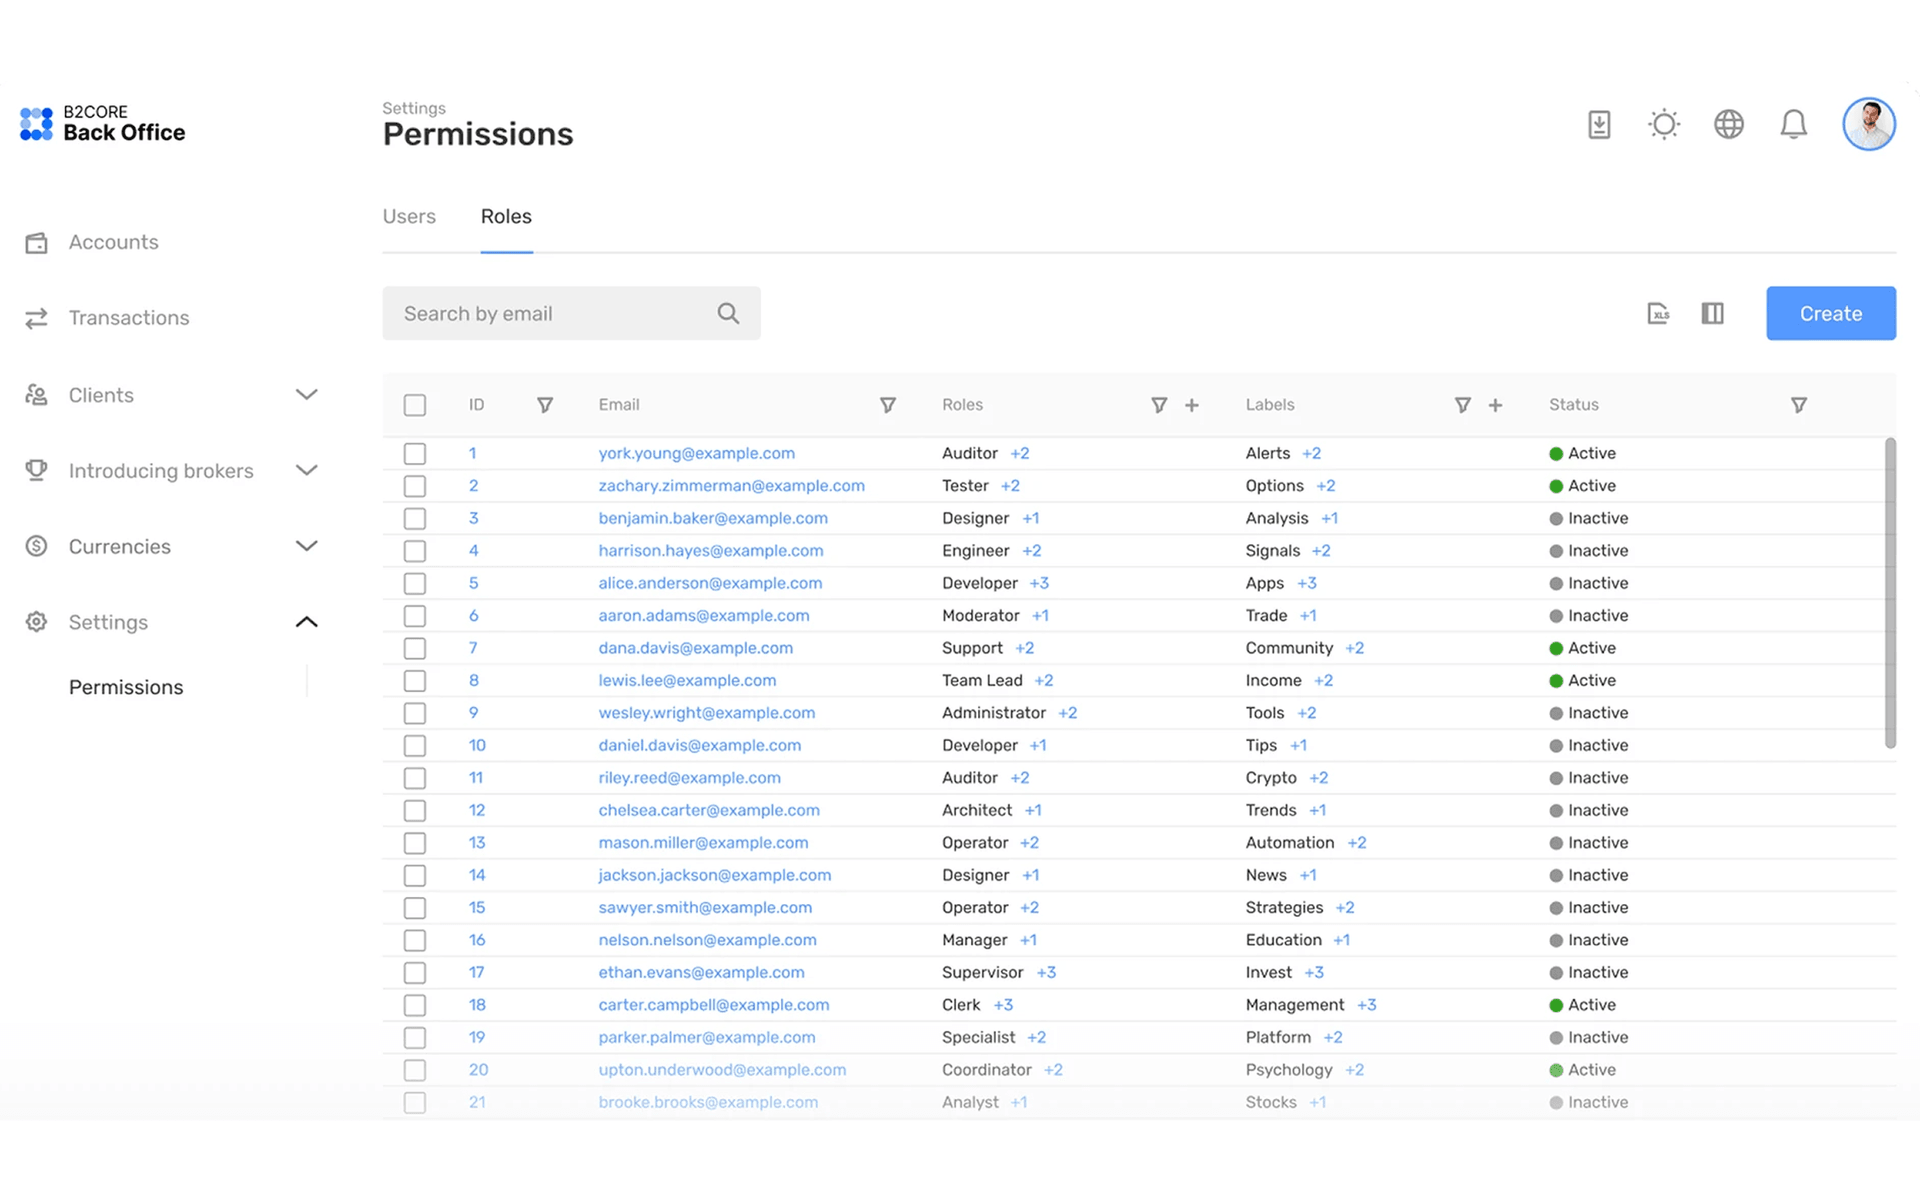The image size is (1920, 1202).
Task: Add column with plus next to Labels
Action: coord(1495,405)
